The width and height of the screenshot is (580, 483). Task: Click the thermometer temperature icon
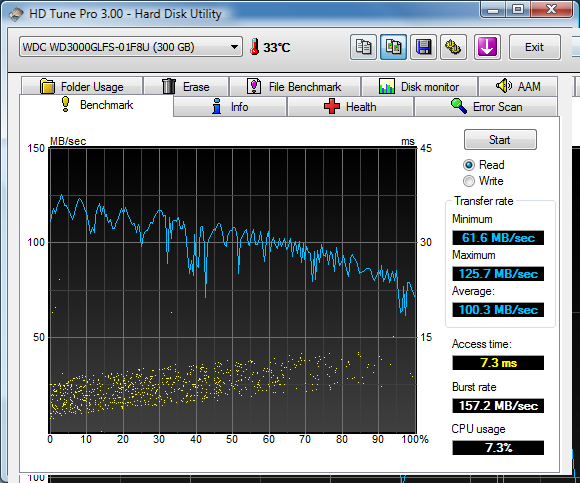tap(254, 47)
